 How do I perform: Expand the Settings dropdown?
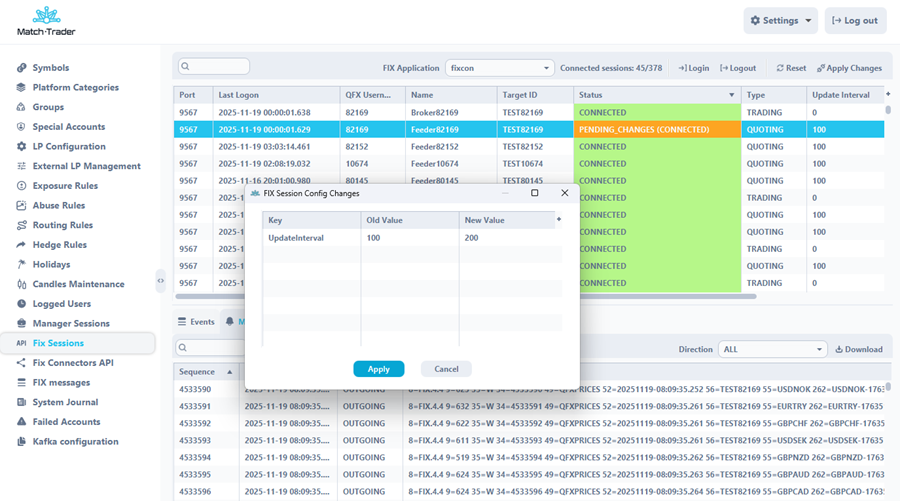pos(780,20)
